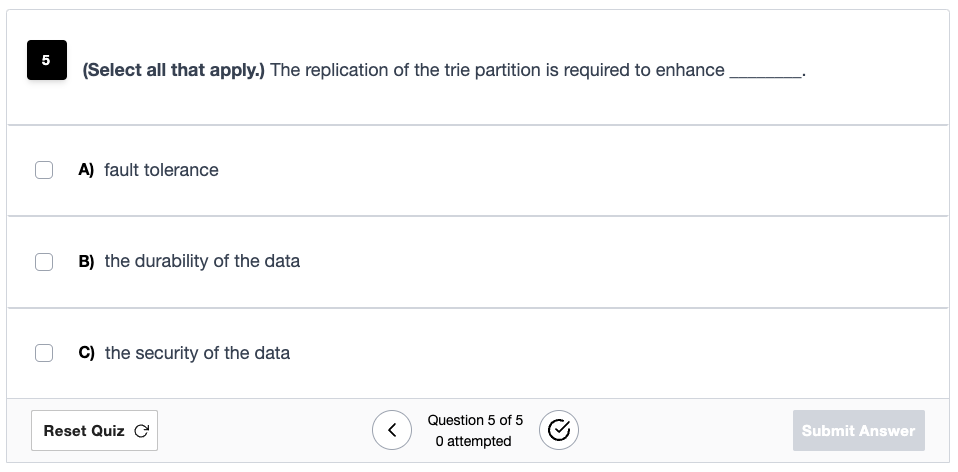
Task: Tick the checkbox for fault tolerance
Action: pos(44,170)
